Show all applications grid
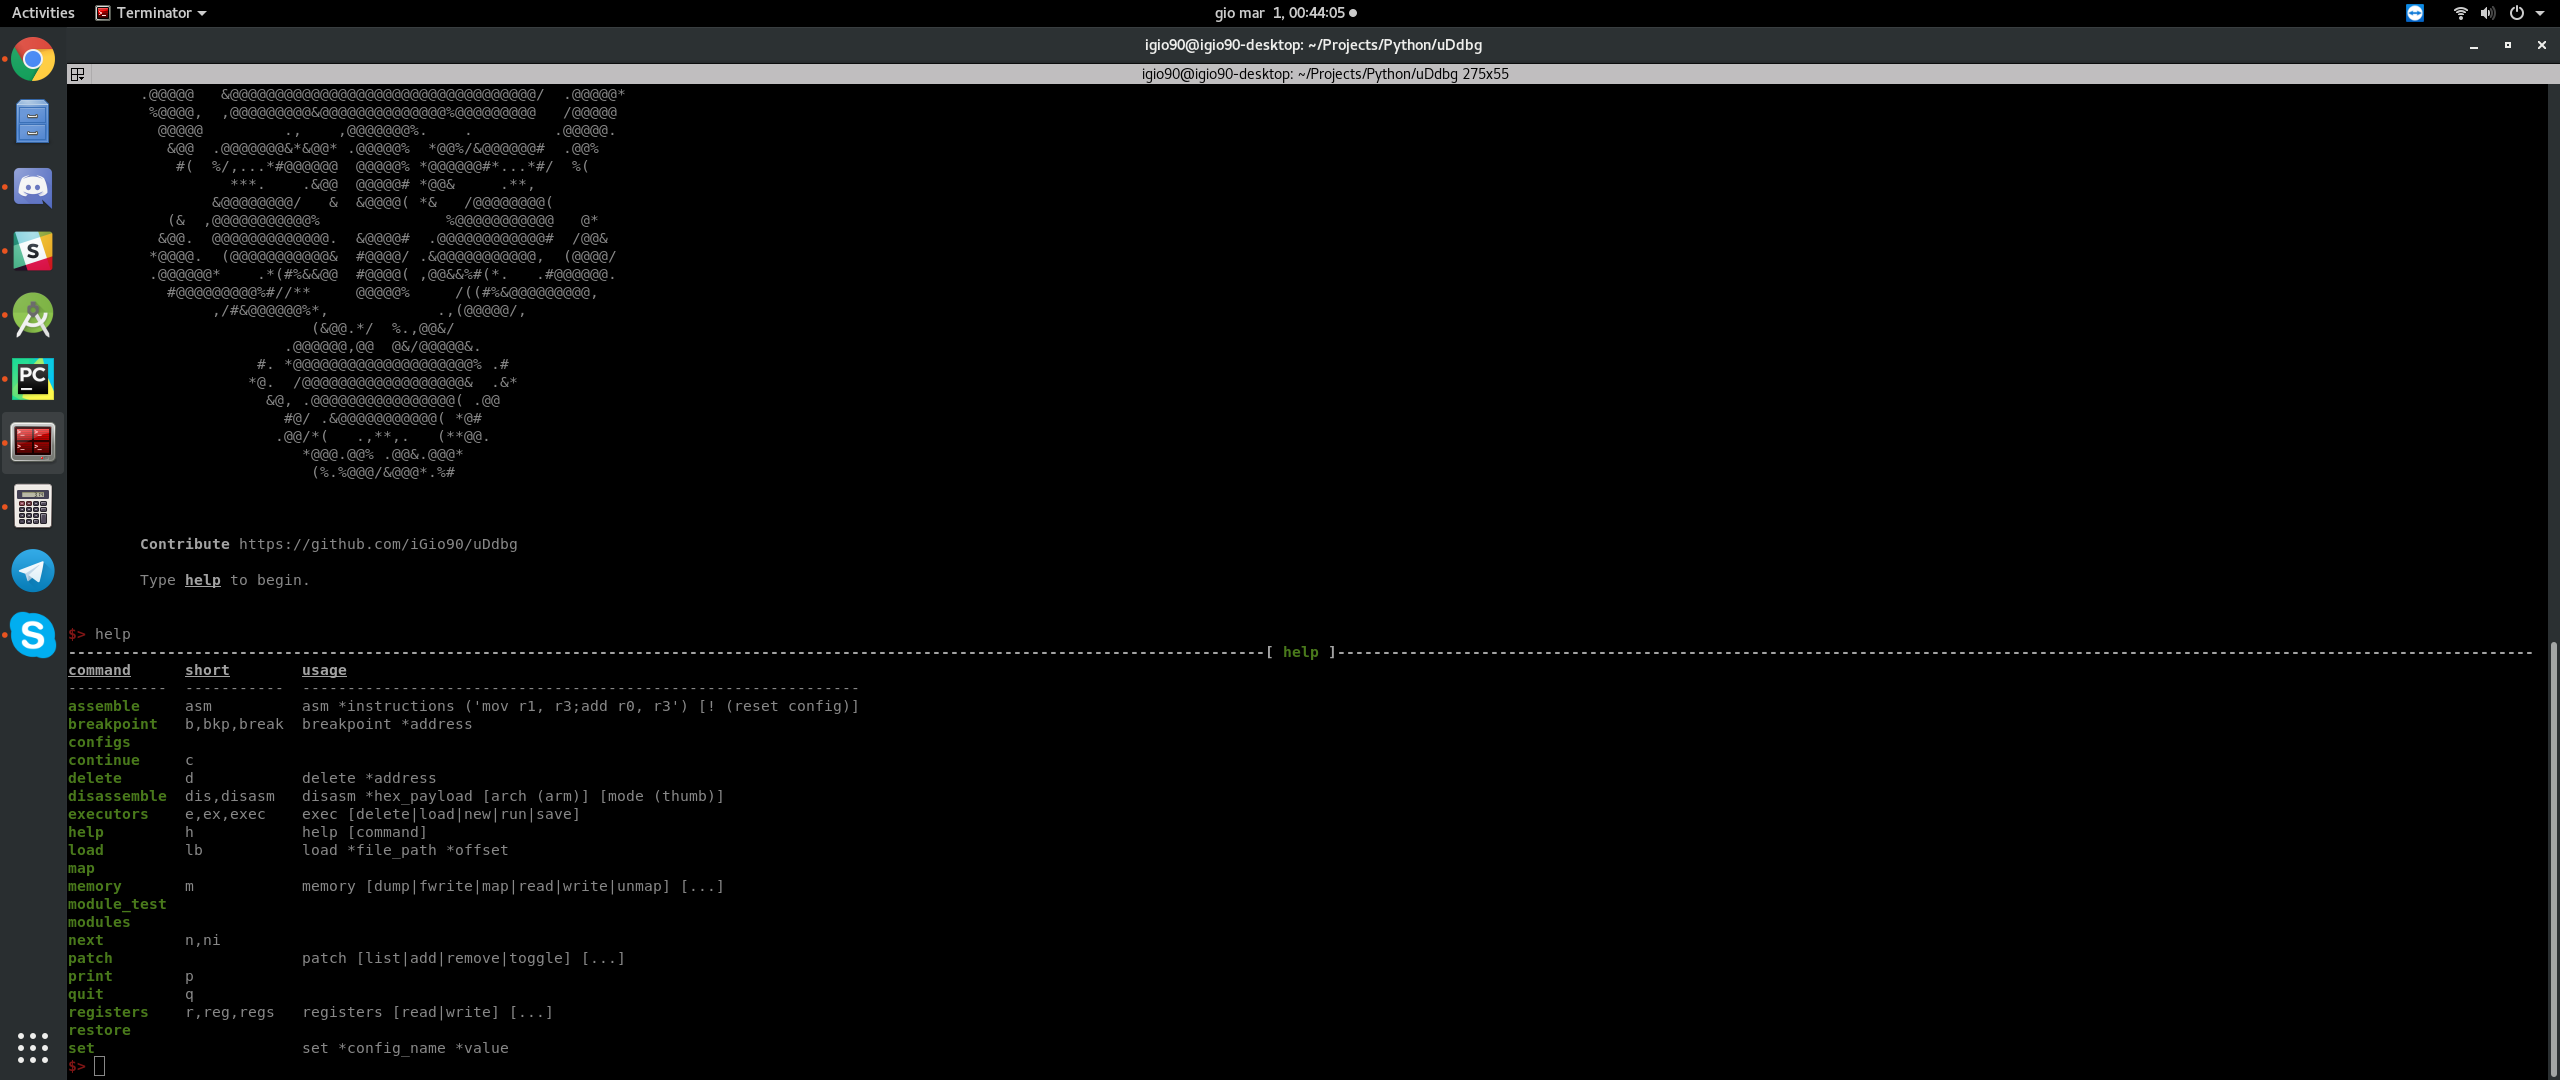This screenshot has height=1080, width=2560. pyautogui.click(x=33, y=1047)
